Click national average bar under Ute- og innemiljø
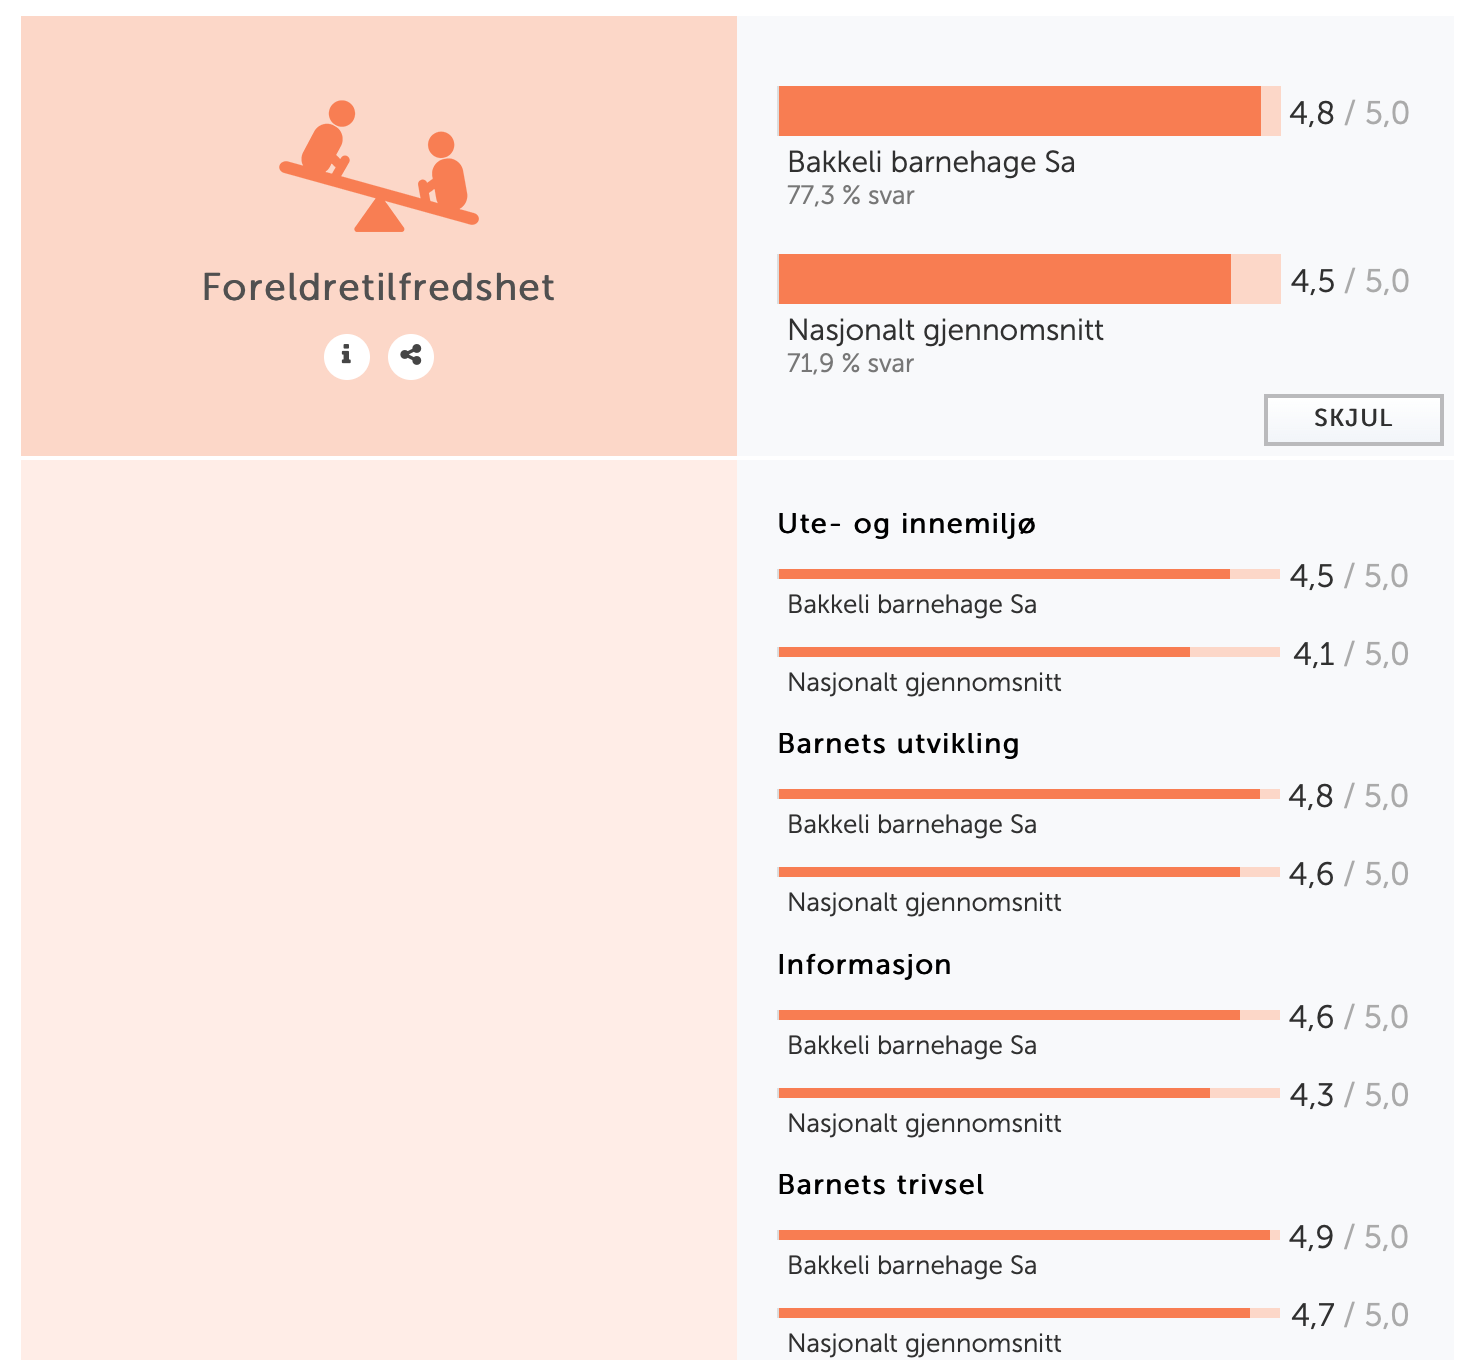1466x1360 pixels. click(x=1029, y=652)
